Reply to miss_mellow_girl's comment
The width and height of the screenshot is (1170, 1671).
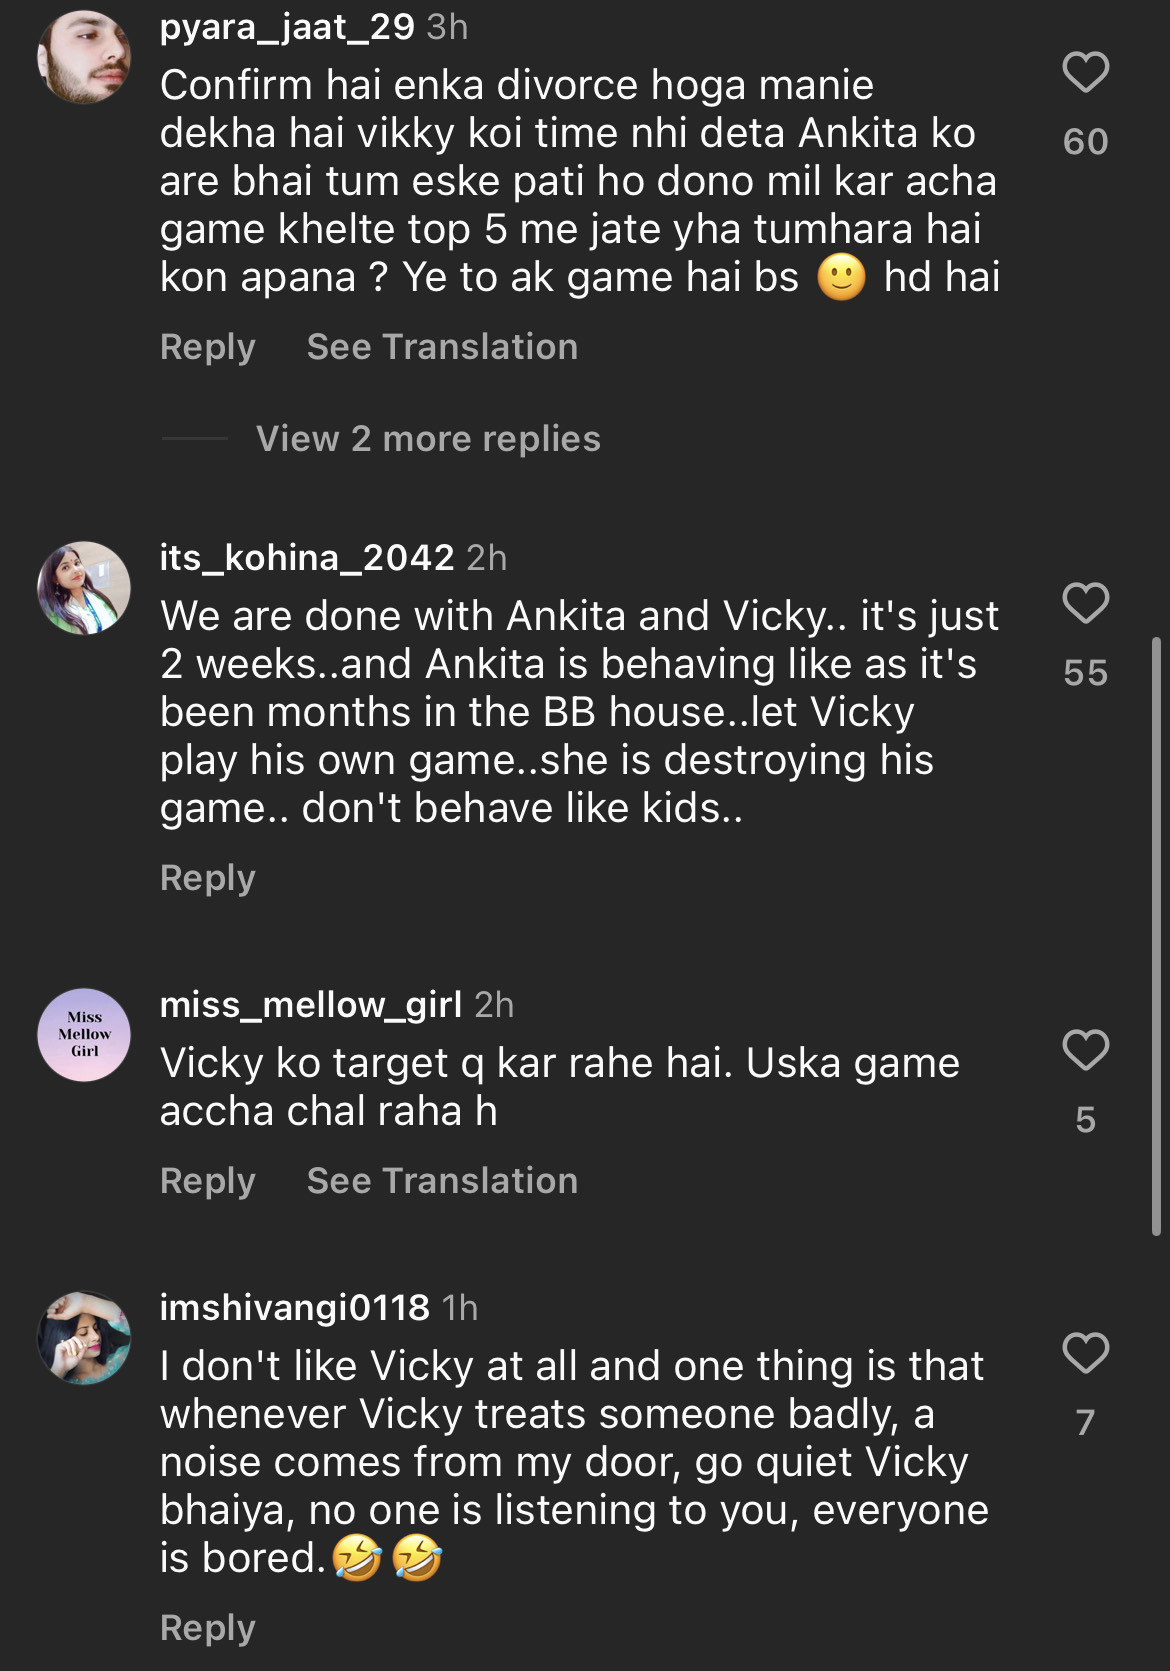tap(208, 1181)
